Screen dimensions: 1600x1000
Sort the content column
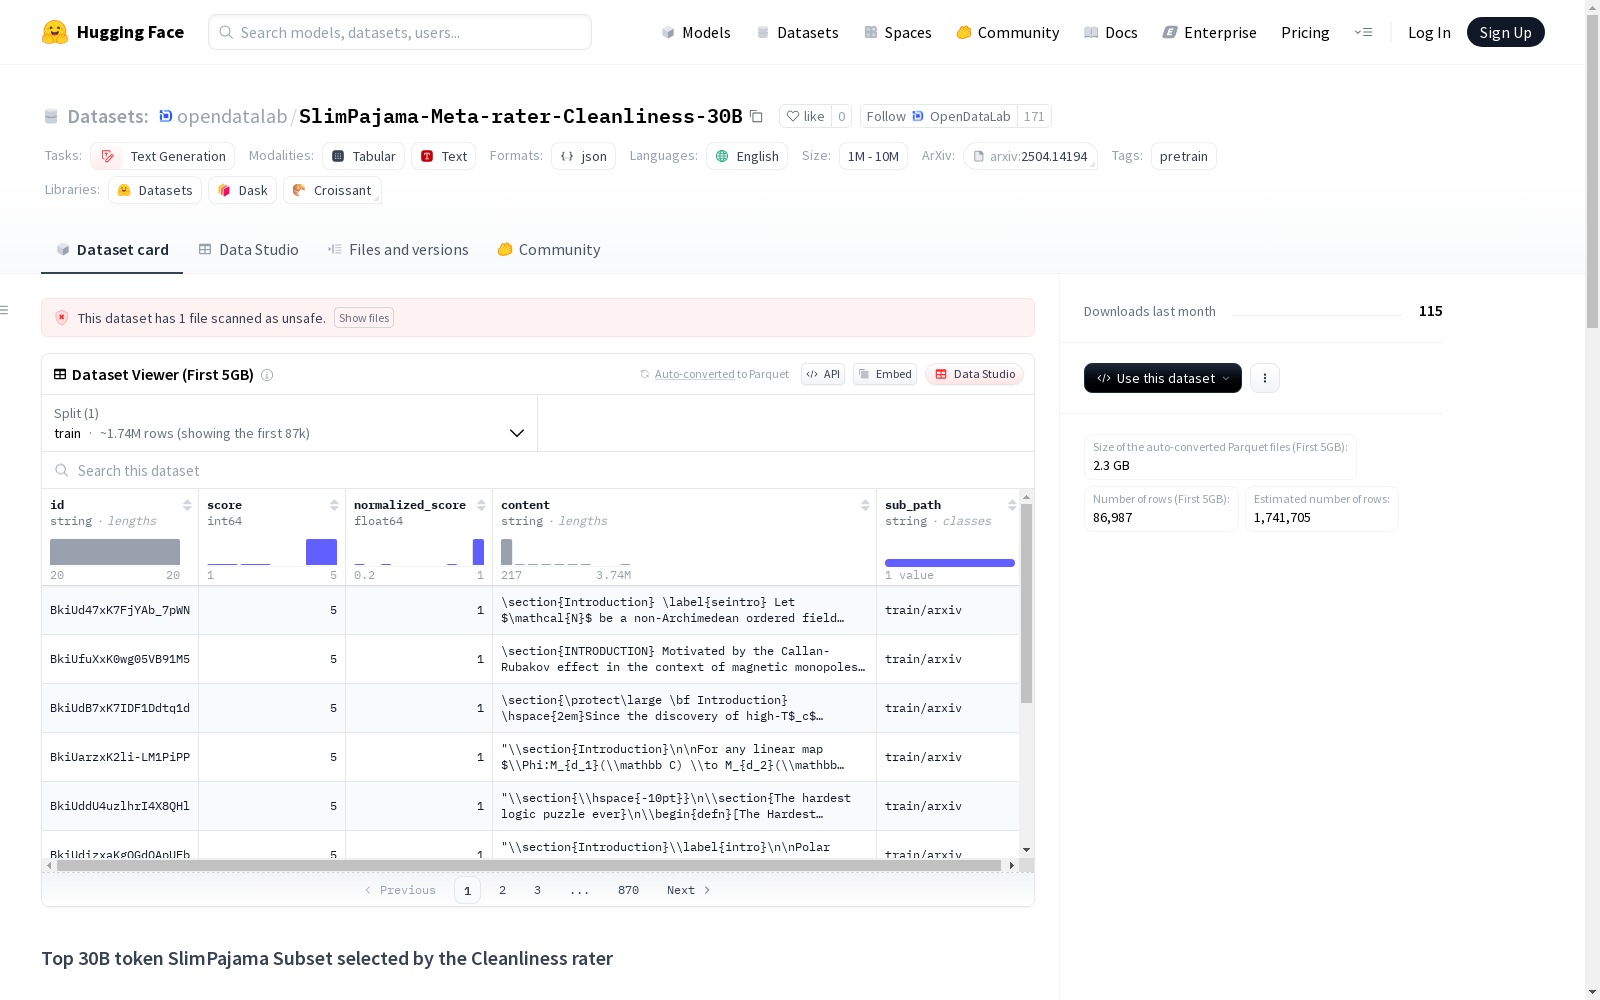point(865,505)
